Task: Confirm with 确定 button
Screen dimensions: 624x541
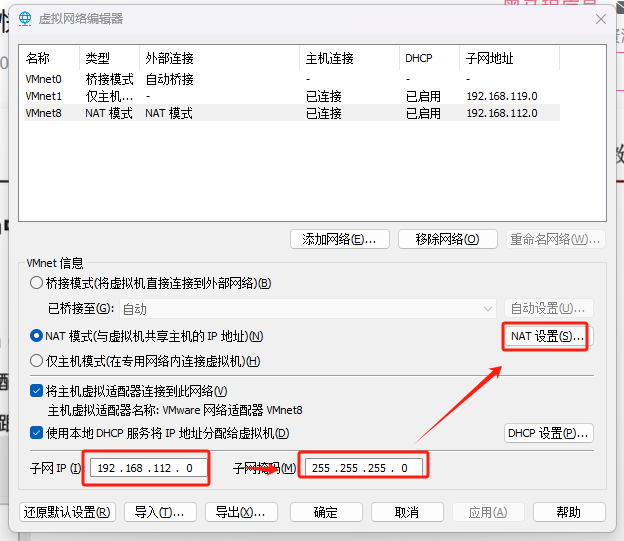Action: [x=326, y=512]
